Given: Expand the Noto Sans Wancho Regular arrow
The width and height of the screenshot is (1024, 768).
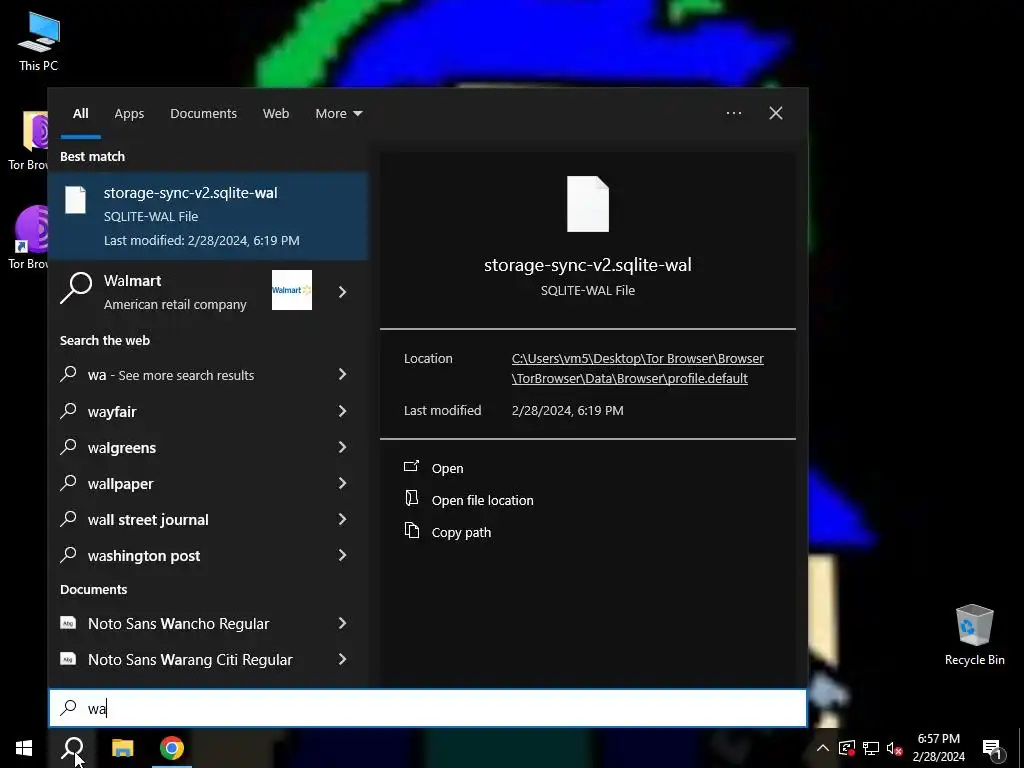Looking at the screenshot, I should [x=342, y=624].
